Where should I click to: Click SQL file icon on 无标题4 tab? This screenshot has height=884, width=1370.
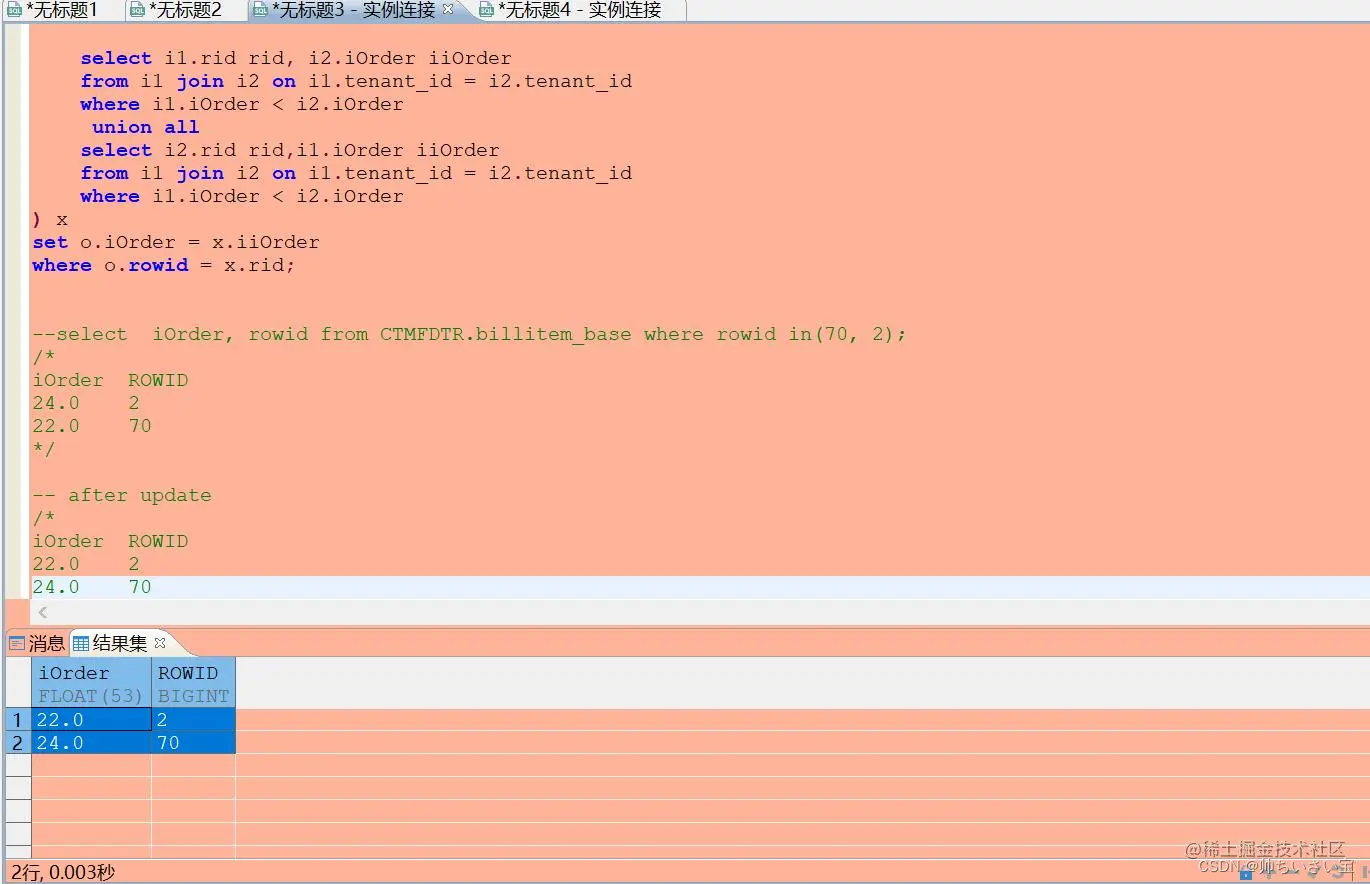point(487,10)
